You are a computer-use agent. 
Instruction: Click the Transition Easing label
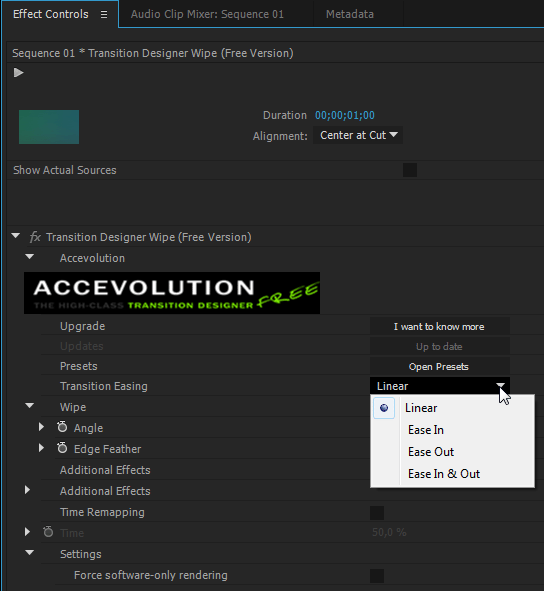104,386
